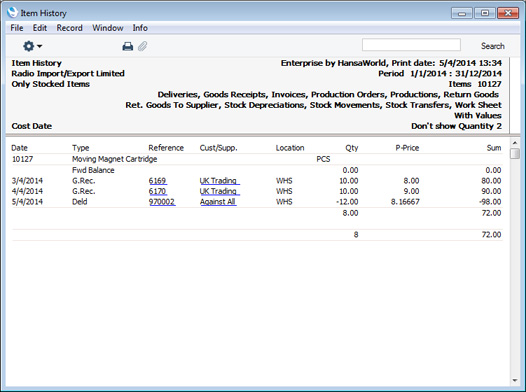Open goods receipt reference 6170
The width and height of the screenshot is (526, 392).
(157, 191)
